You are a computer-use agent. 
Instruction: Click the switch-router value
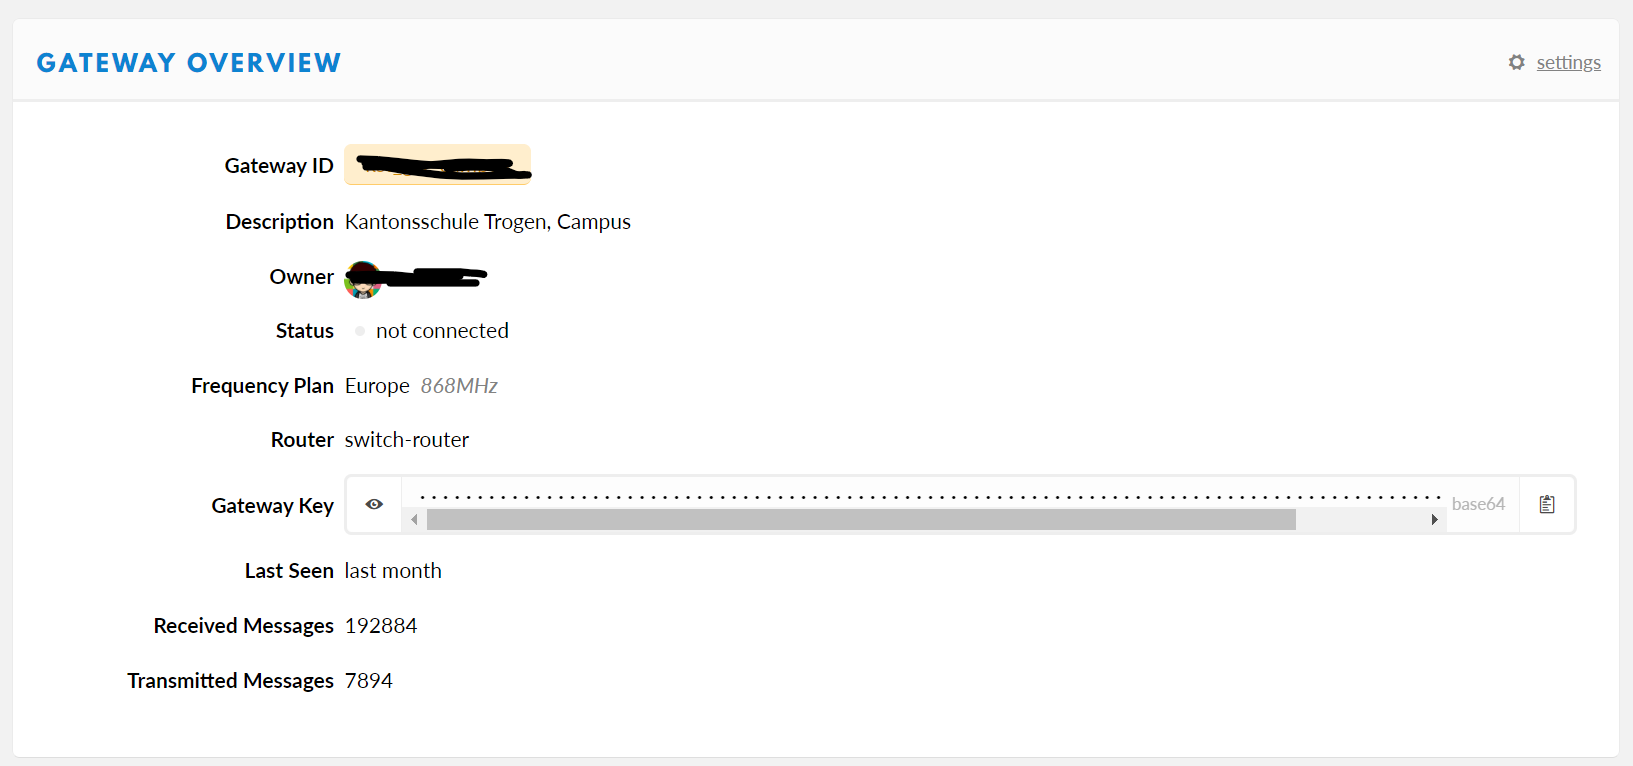(407, 440)
